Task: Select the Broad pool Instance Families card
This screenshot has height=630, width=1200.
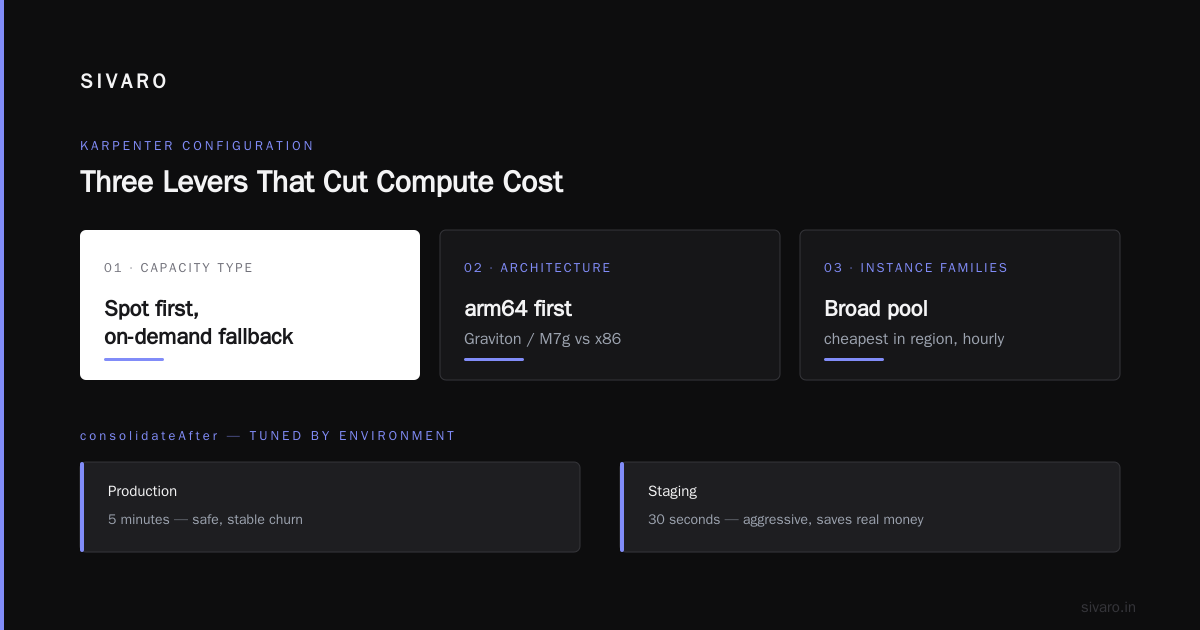Action: 960,305
